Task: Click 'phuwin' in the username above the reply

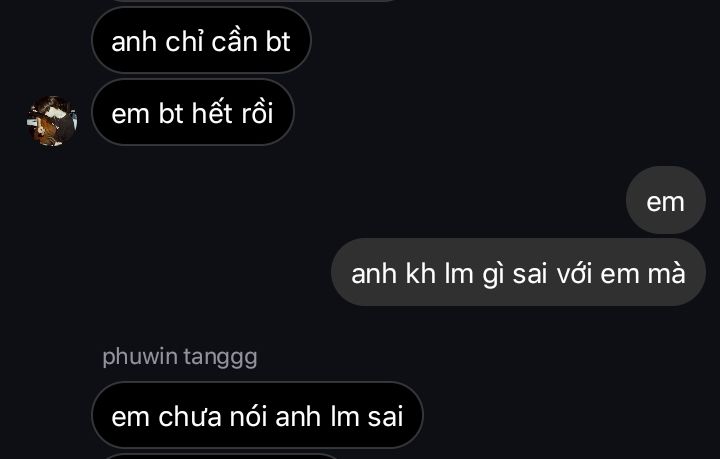Action: tap(140, 357)
